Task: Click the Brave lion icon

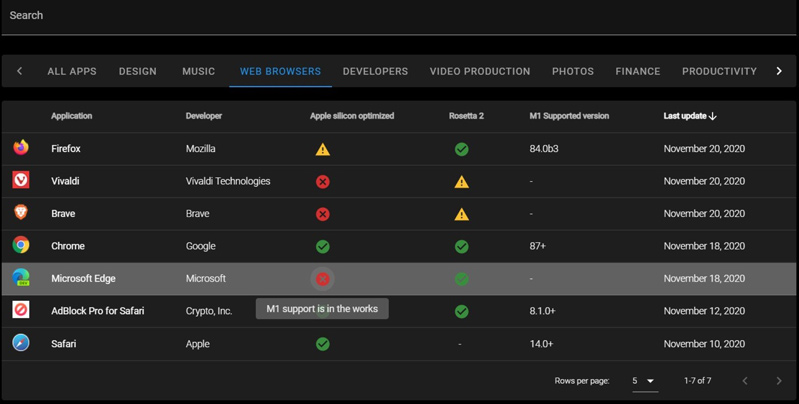Action: 21,212
